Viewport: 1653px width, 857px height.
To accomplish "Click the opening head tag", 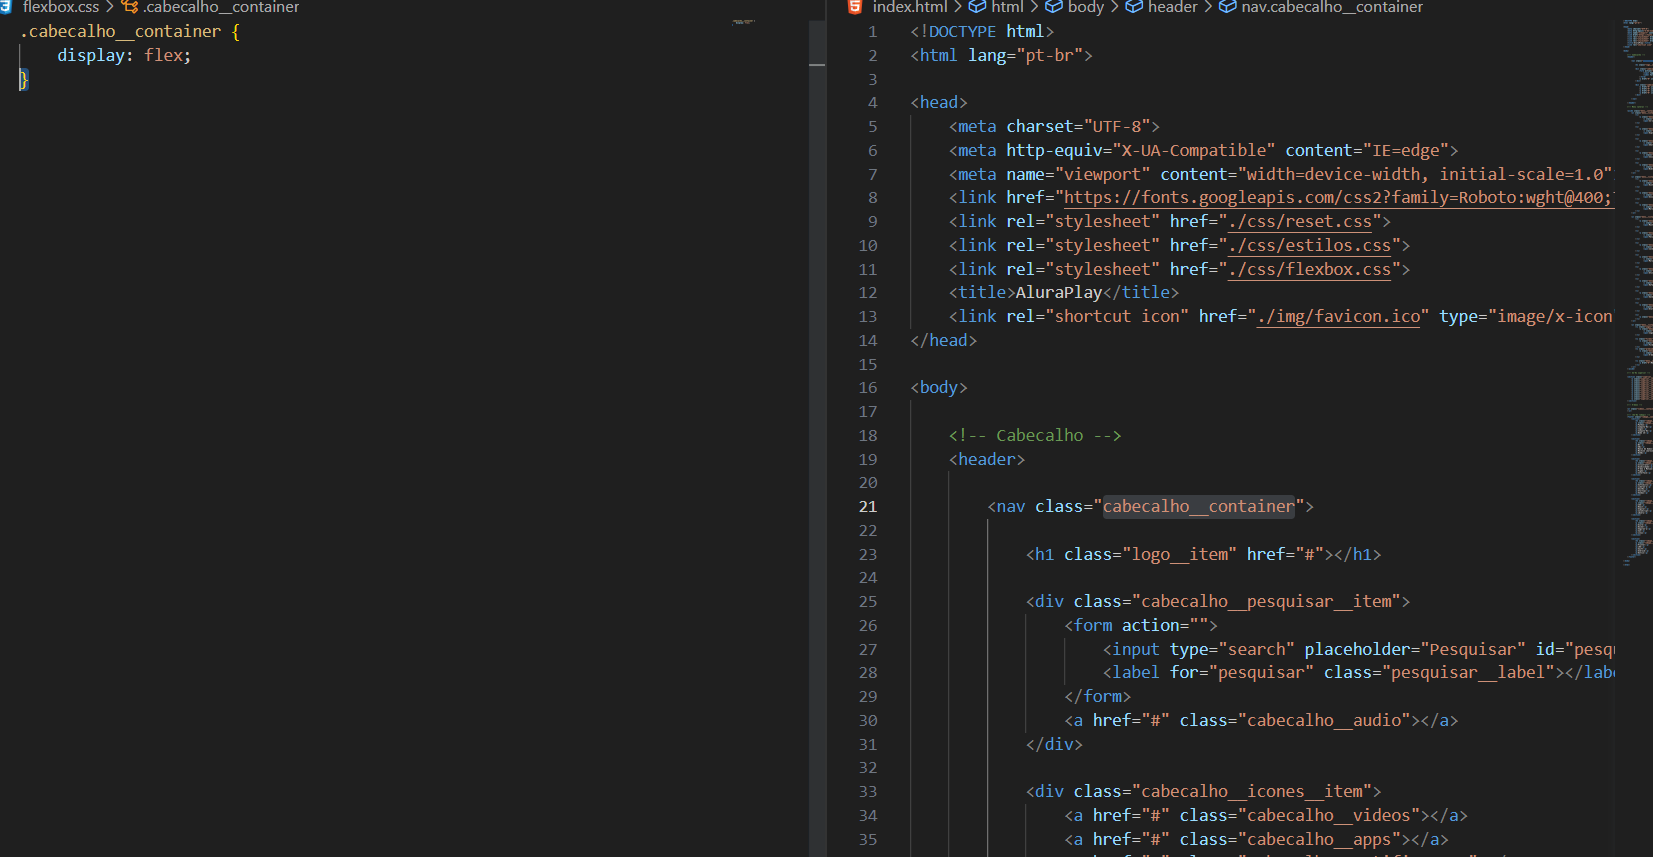I will point(939,103).
